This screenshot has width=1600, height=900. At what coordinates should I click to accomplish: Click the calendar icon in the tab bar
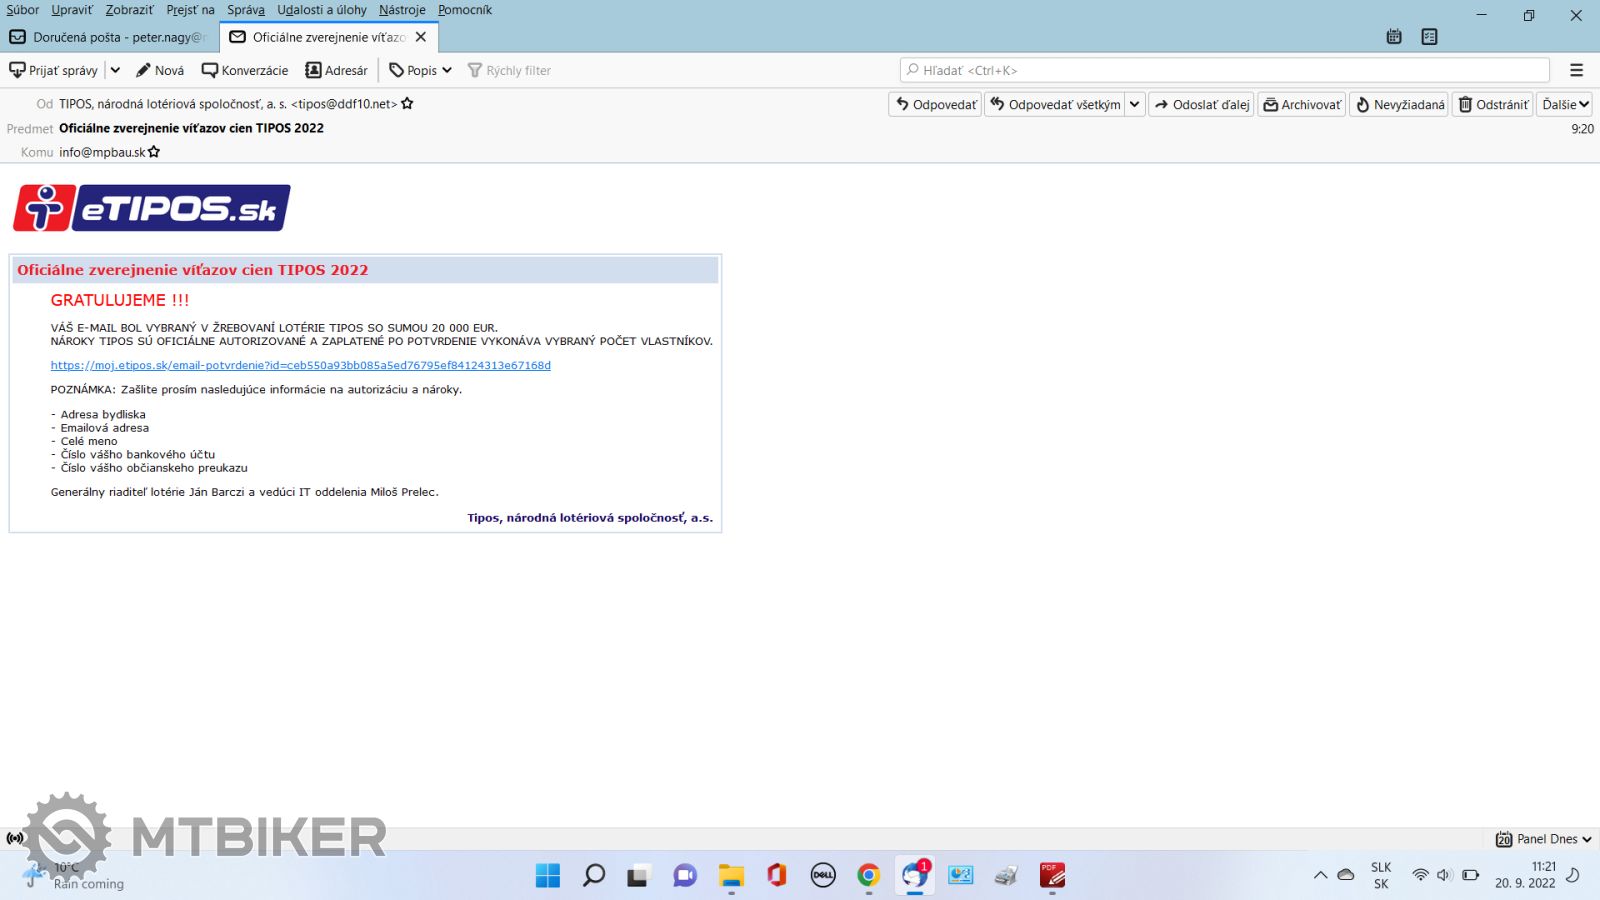pos(1394,37)
